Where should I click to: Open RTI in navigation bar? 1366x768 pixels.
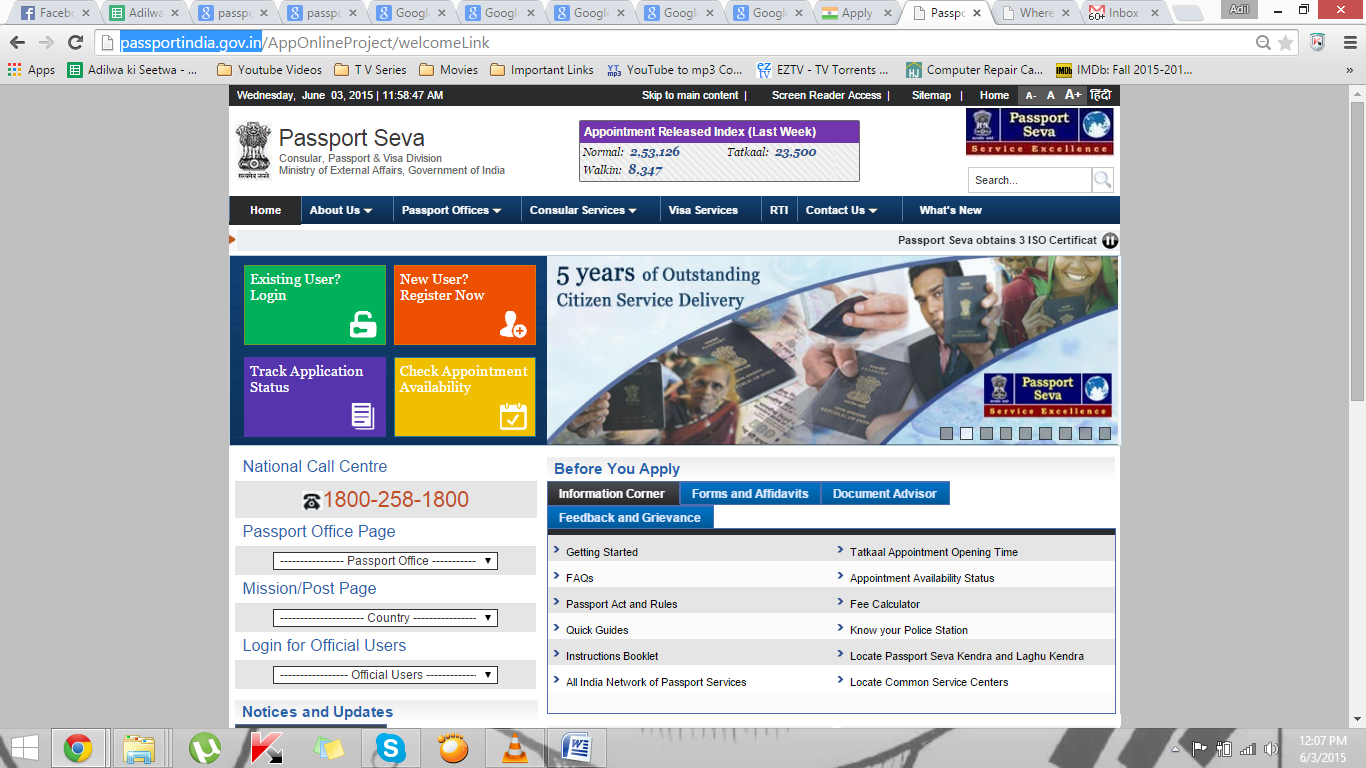[x=779, y=210]
